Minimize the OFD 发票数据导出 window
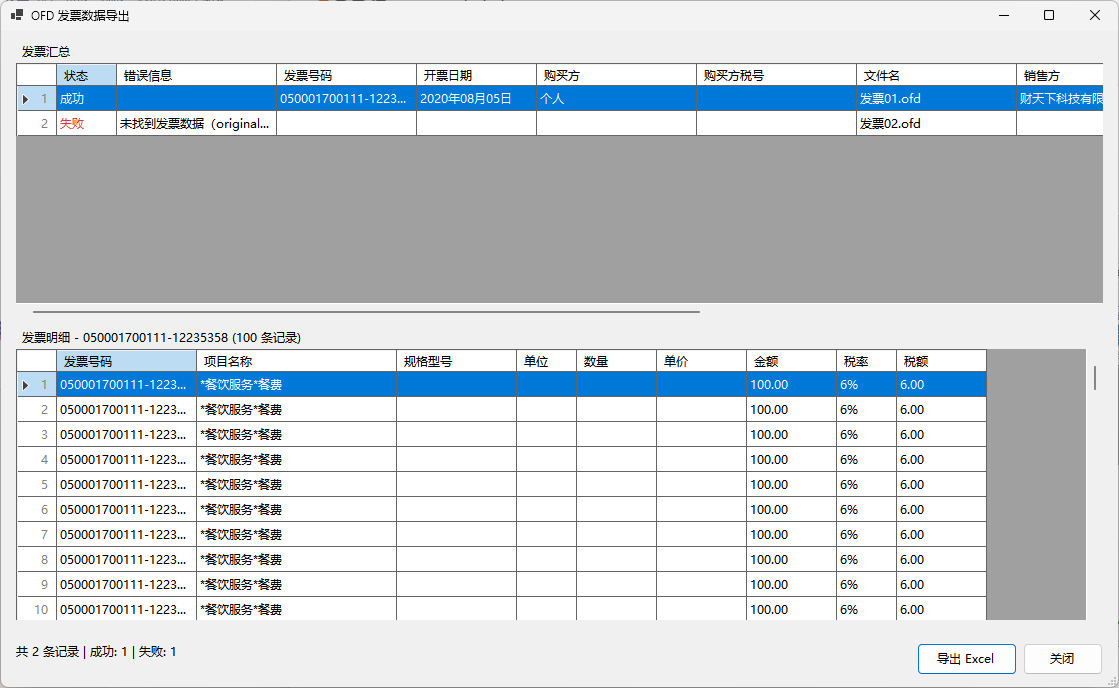This screenshot has width=1119, height=688. (x=1004, y=15)
